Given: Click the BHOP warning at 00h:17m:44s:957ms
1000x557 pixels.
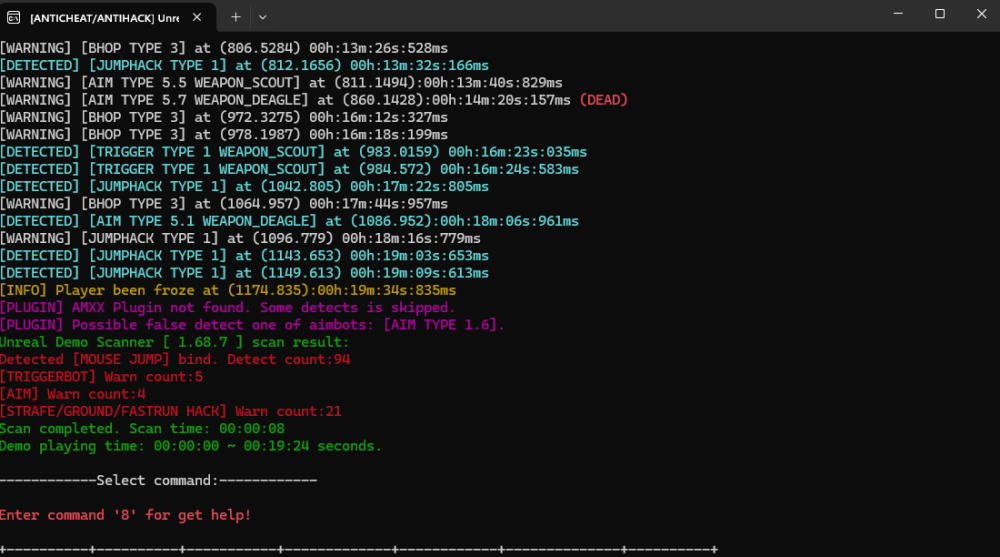Looking at the screenshot, I should tap(224, 204).
